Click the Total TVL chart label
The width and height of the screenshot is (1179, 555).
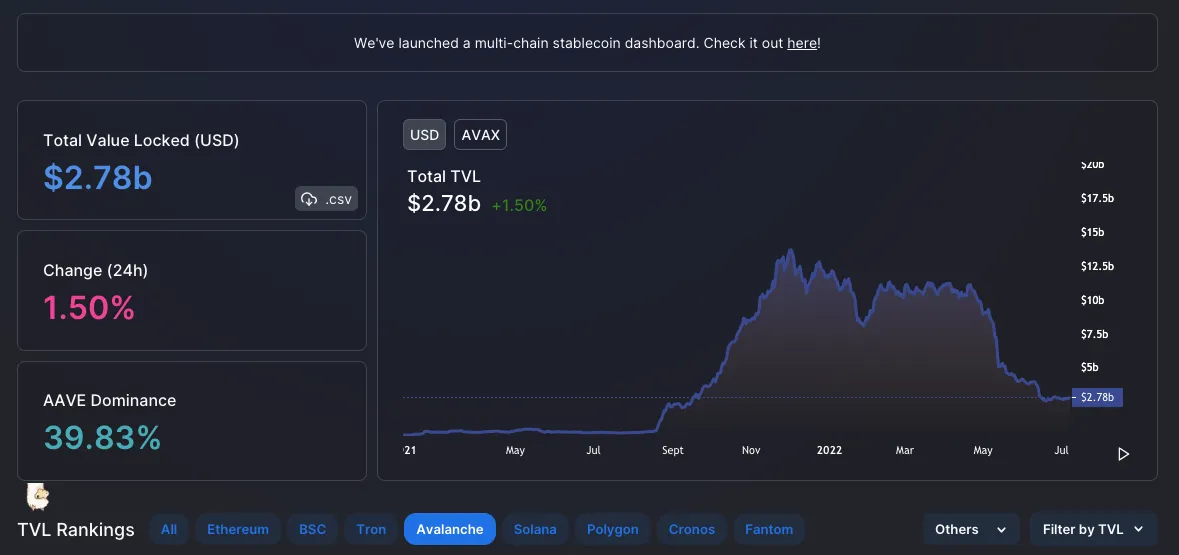pyautogui.click(x=444, y=176)
